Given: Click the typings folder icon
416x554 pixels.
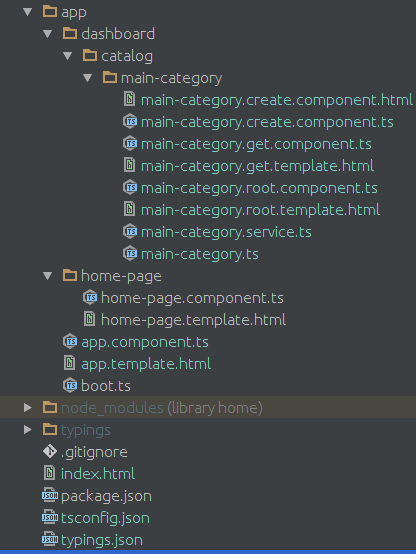Looking at the screenshot, I should pos(50,429).
